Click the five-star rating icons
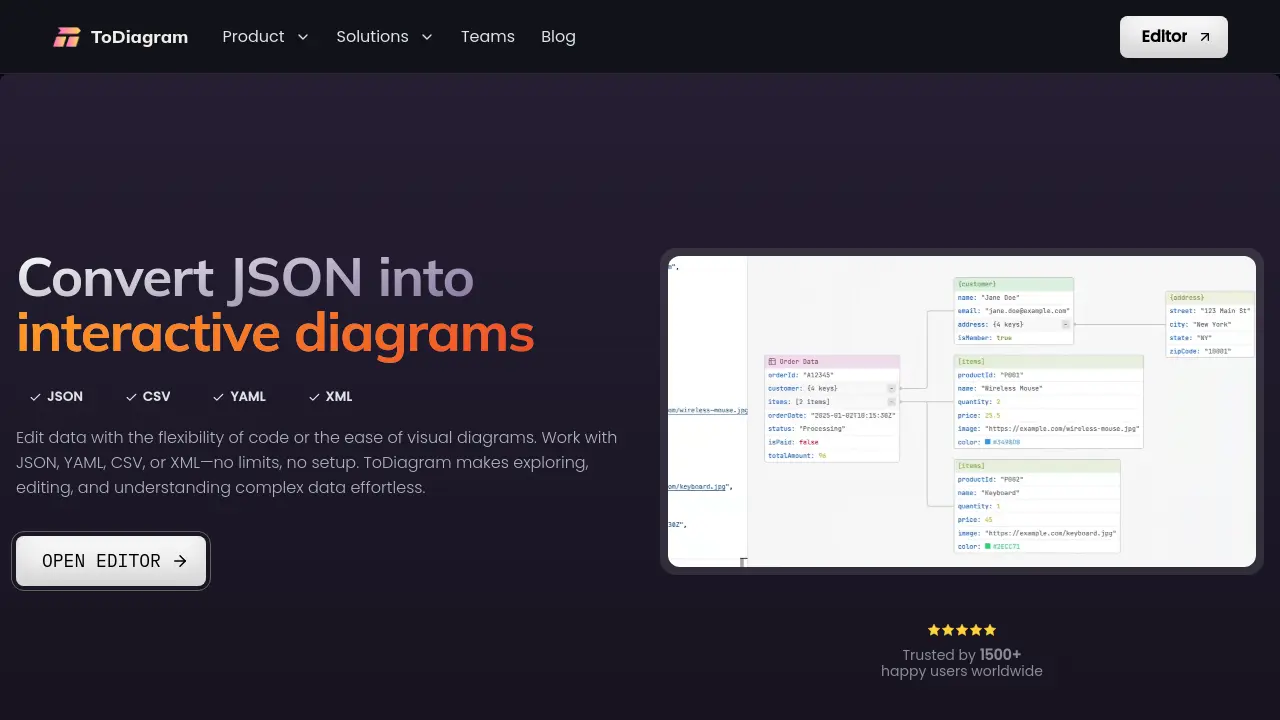The width and height of the screenshot is (1280, 720). point(962,630)
